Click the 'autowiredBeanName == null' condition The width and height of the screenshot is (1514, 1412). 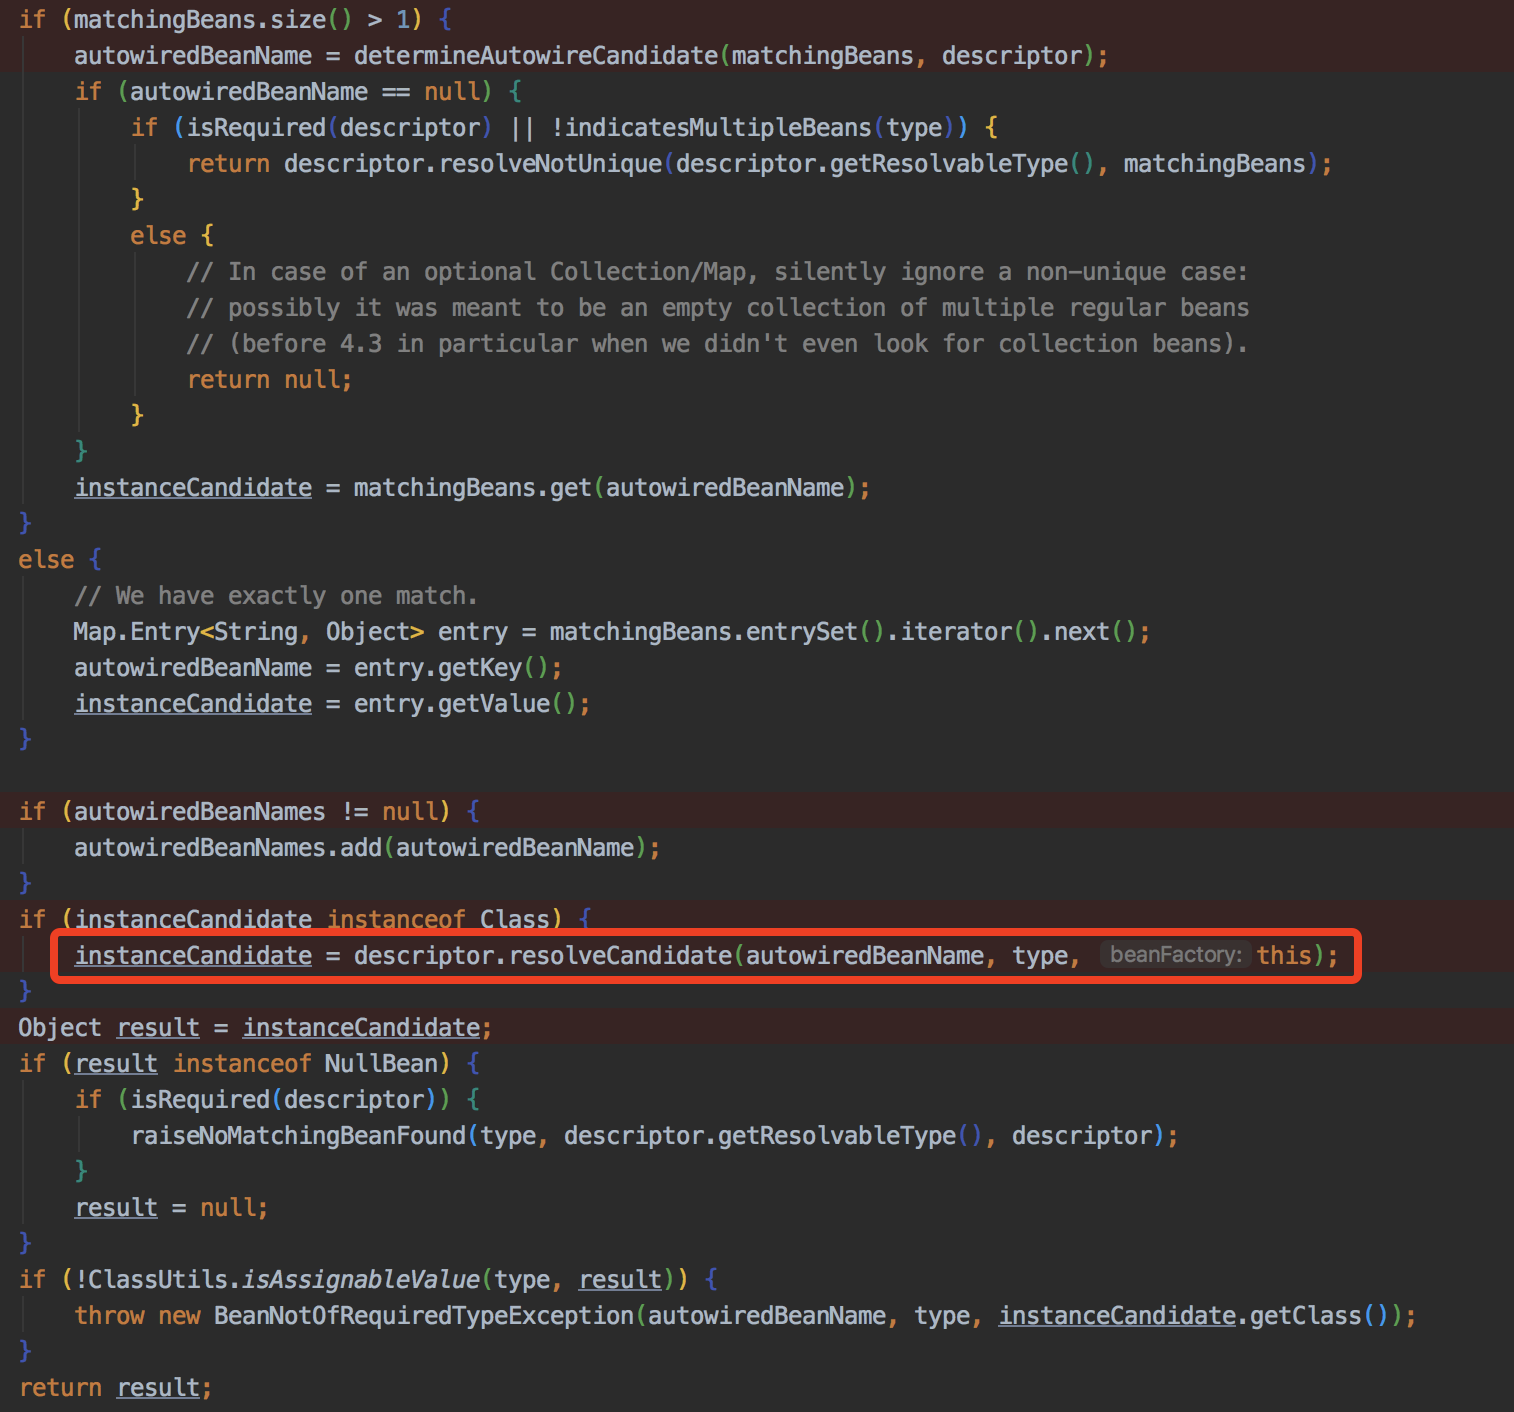(304, 92)
